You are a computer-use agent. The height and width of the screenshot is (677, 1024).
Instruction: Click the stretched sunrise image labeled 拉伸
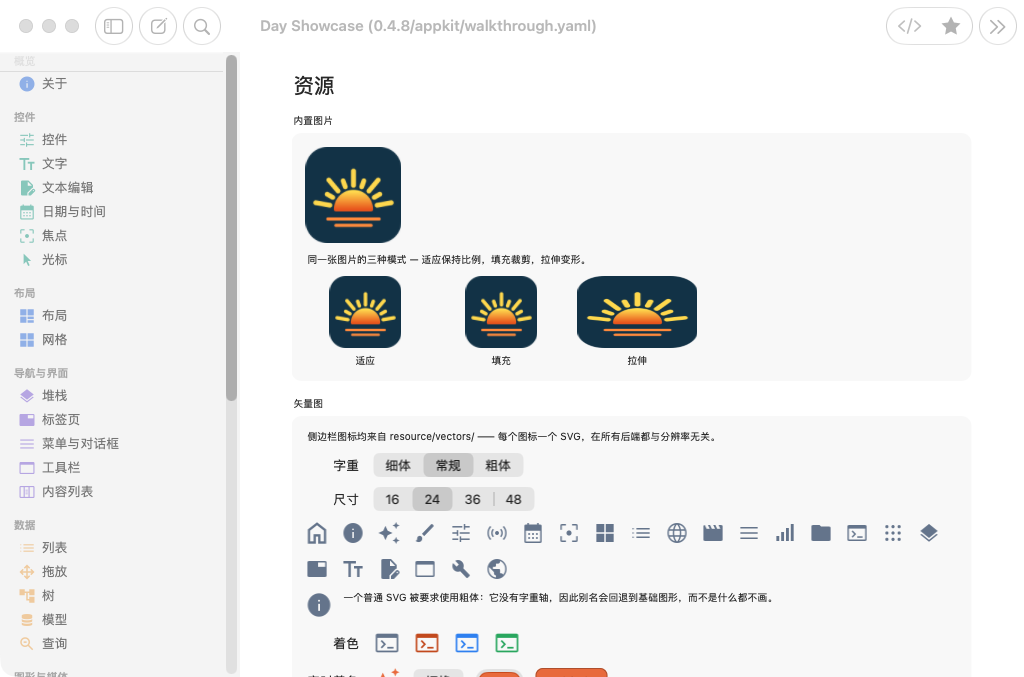(637, 312)
